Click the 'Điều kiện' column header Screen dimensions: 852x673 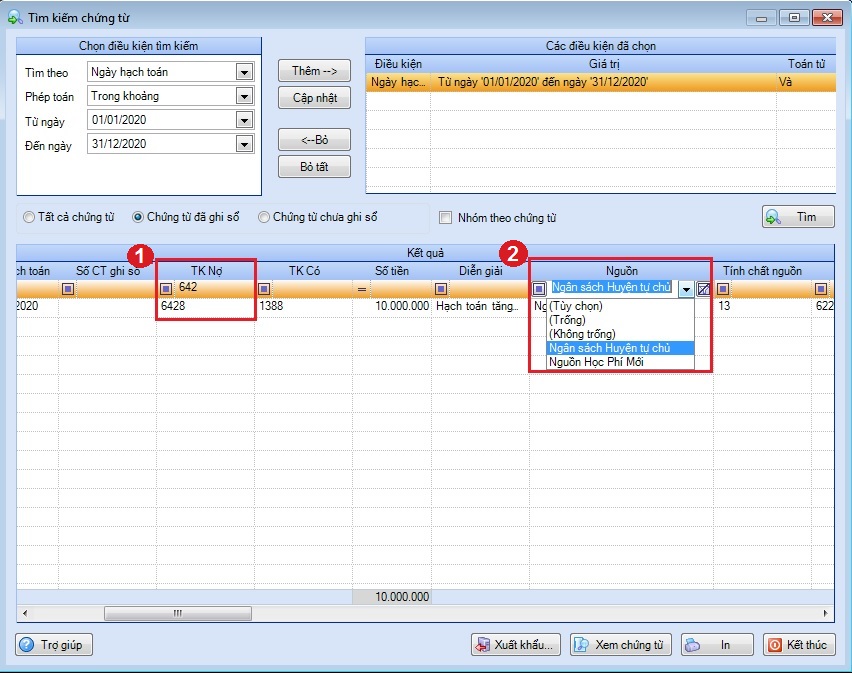[x=398, y=64]
